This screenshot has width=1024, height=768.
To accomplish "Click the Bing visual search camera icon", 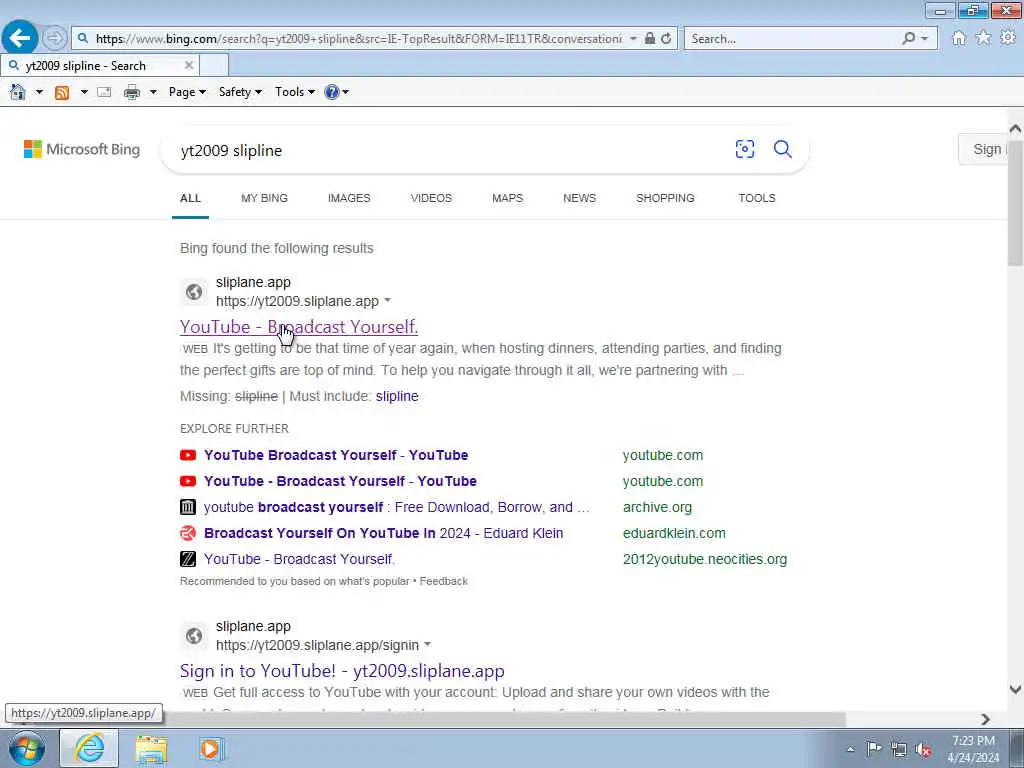I will pos(744,149).
